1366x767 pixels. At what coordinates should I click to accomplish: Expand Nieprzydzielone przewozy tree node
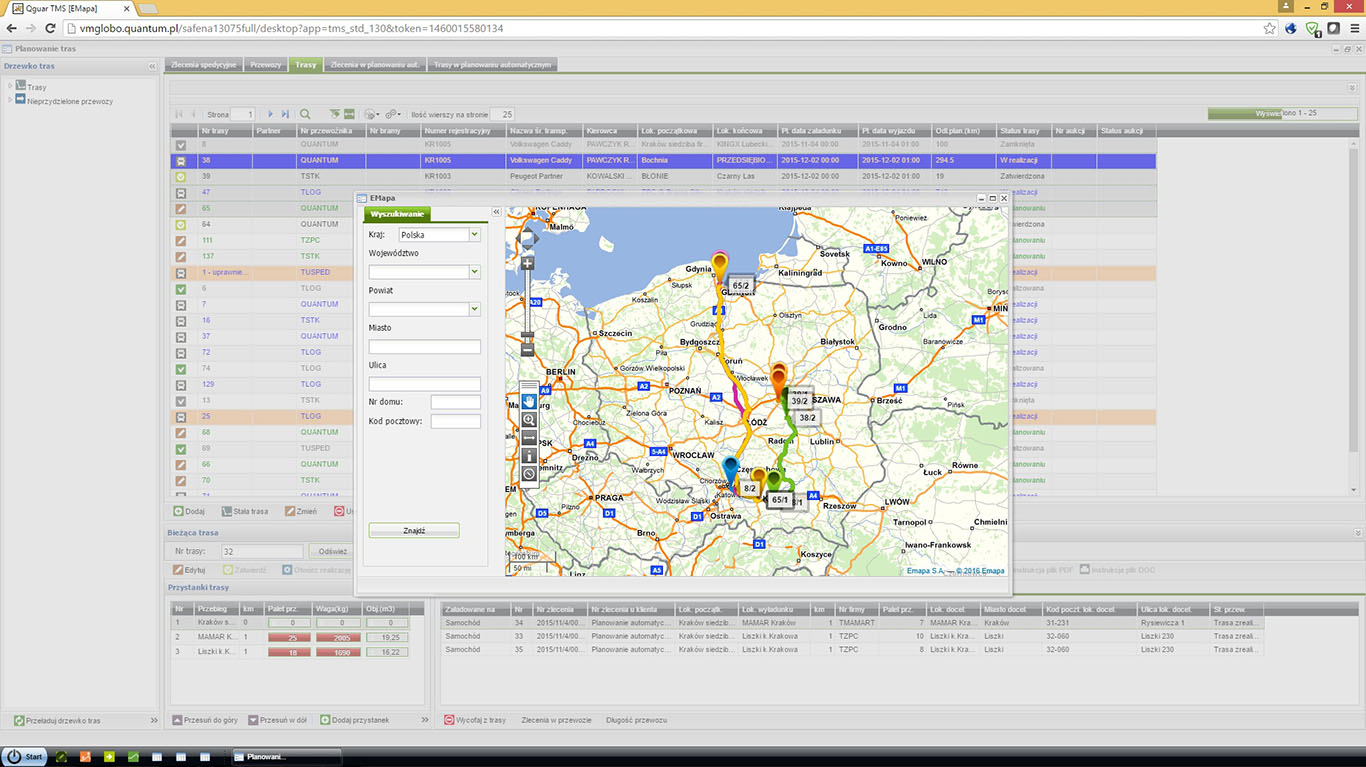click(x=10, y=100)
